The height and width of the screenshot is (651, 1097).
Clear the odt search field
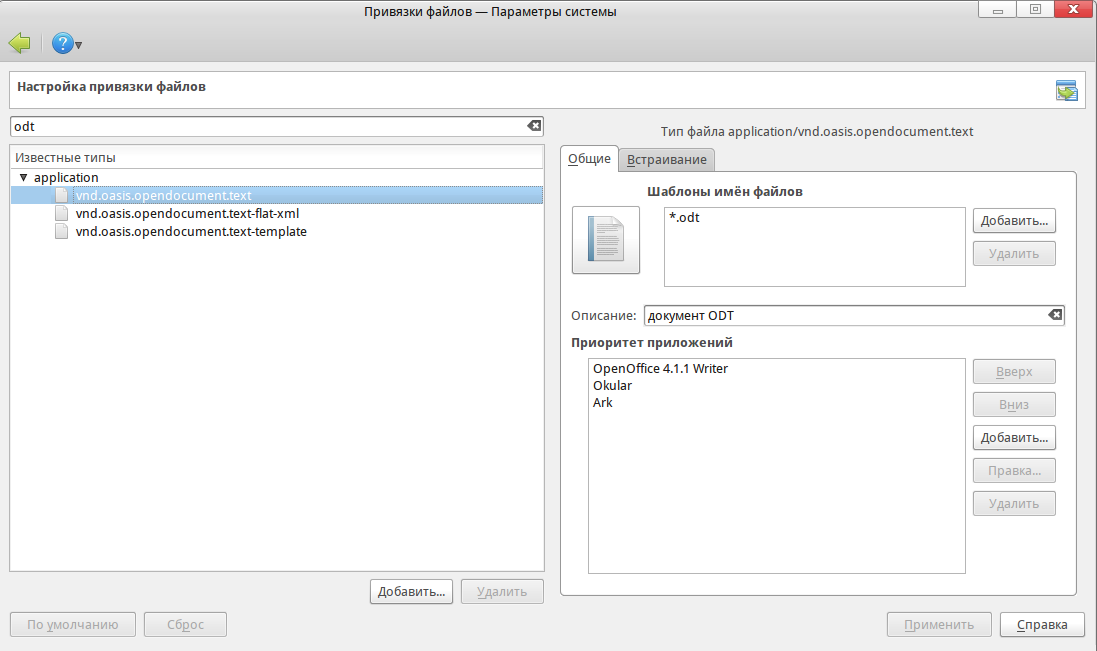click(x=534, y=126)
